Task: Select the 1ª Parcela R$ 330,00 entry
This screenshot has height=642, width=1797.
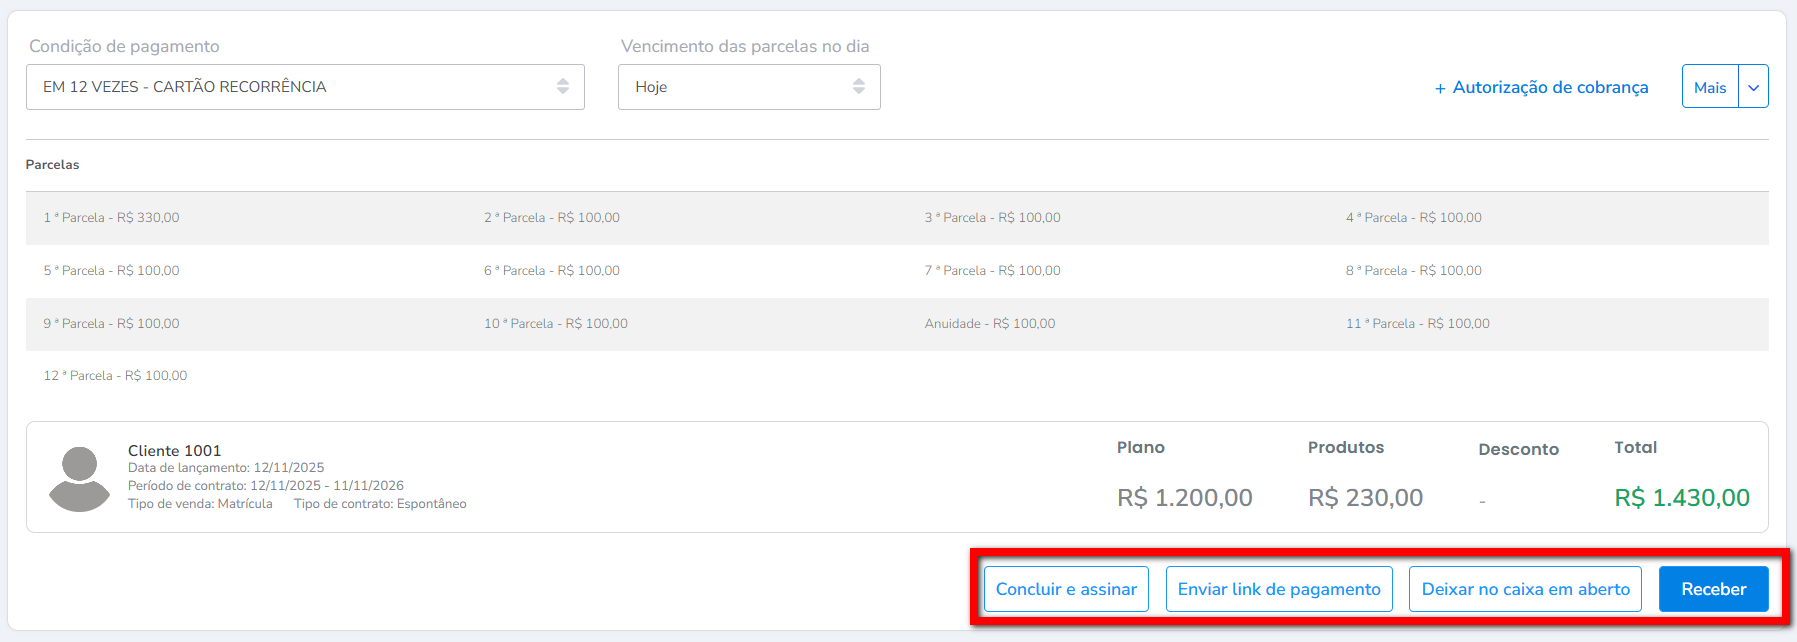Action: (112, 218)
